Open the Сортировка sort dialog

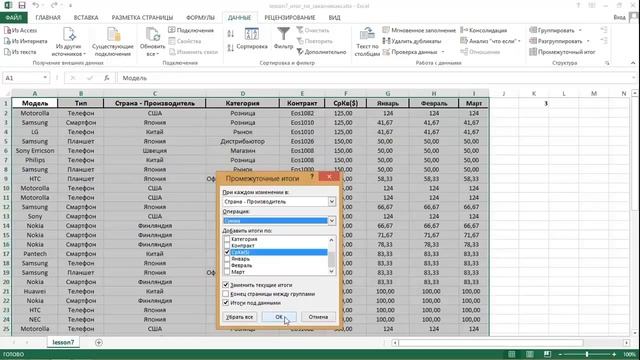(252, 39)
